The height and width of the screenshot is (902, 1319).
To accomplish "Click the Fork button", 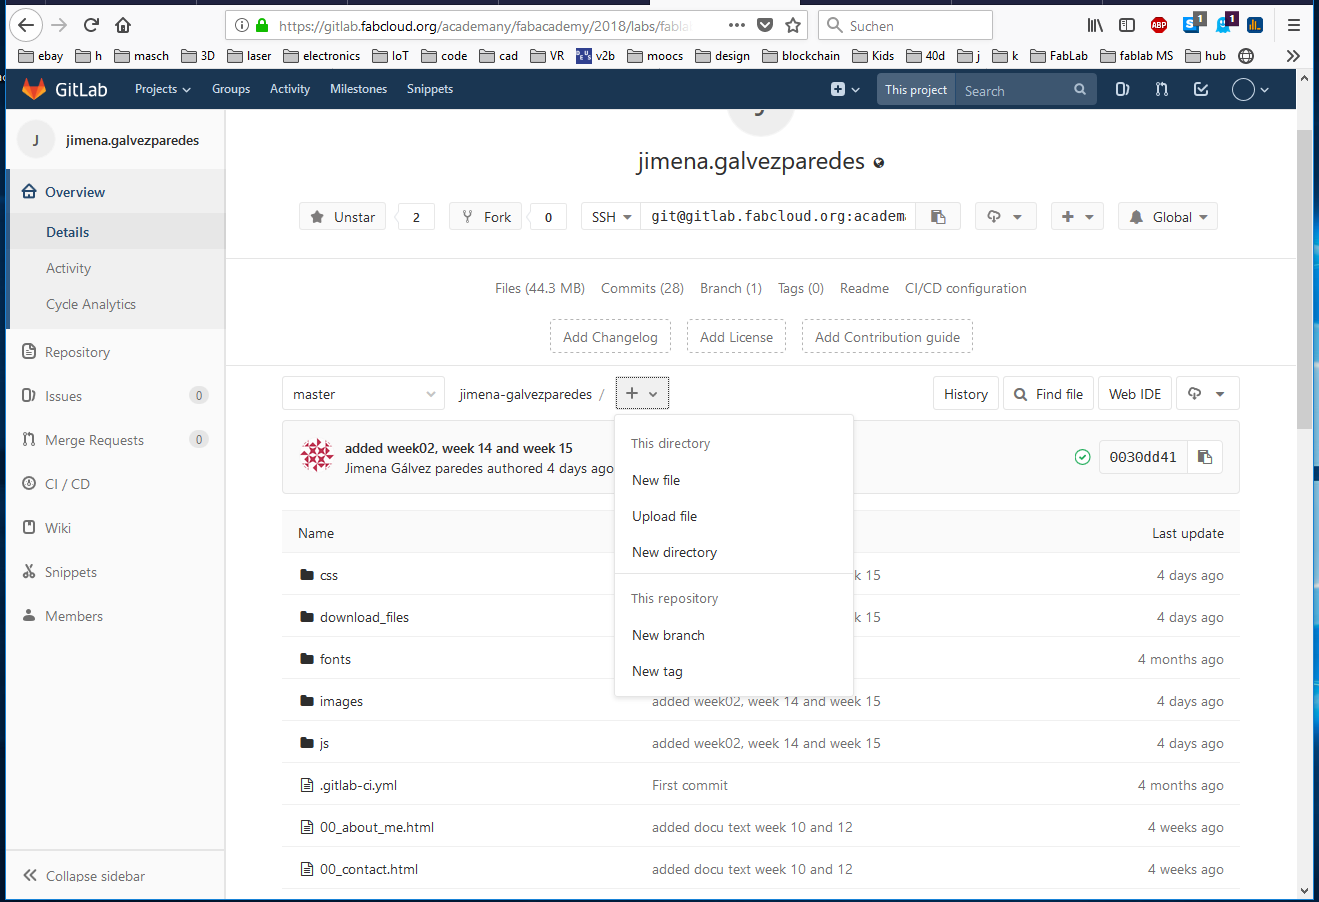I will click(486, 217).
